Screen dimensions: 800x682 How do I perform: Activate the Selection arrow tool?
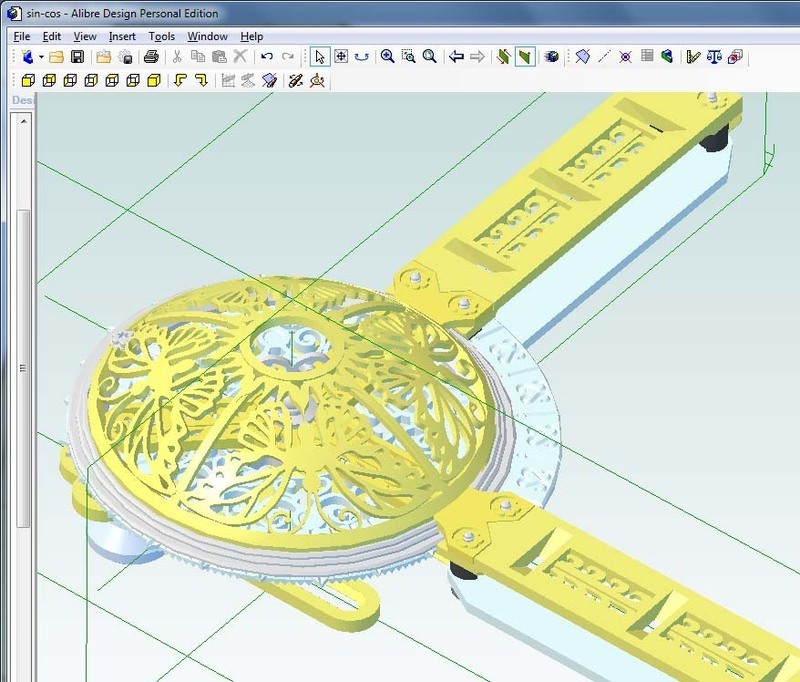point(320,57)
